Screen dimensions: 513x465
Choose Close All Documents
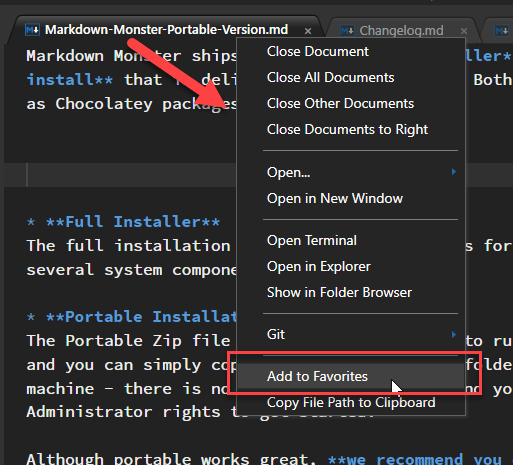pyautogui.click(x=330, y=78)
